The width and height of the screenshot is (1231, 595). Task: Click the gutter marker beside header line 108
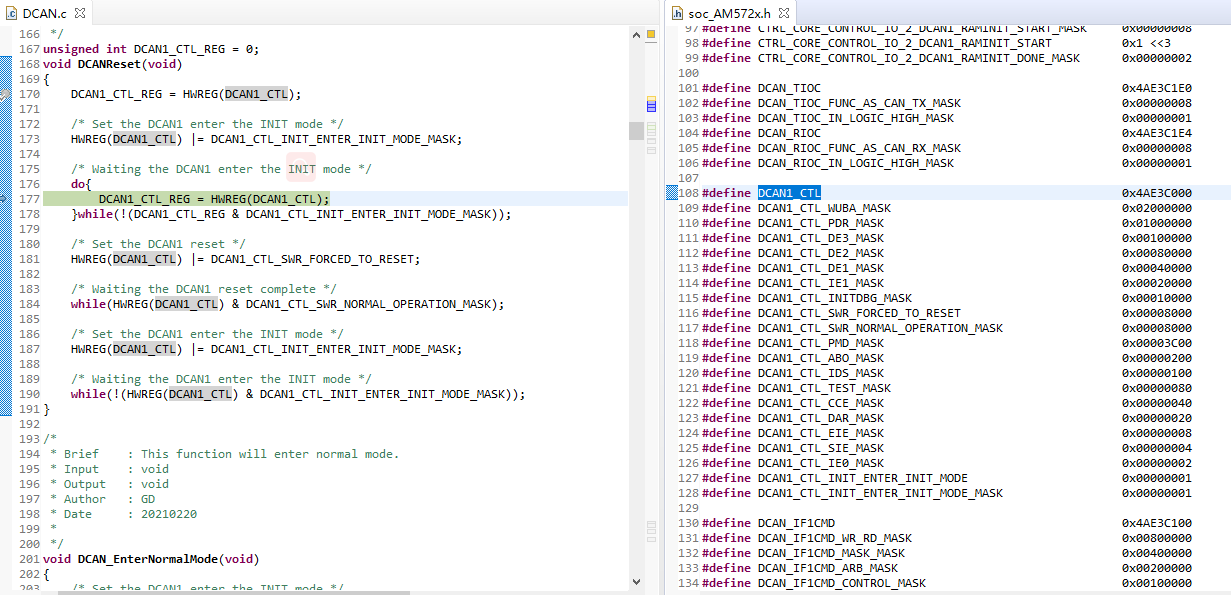click(672, 192)
